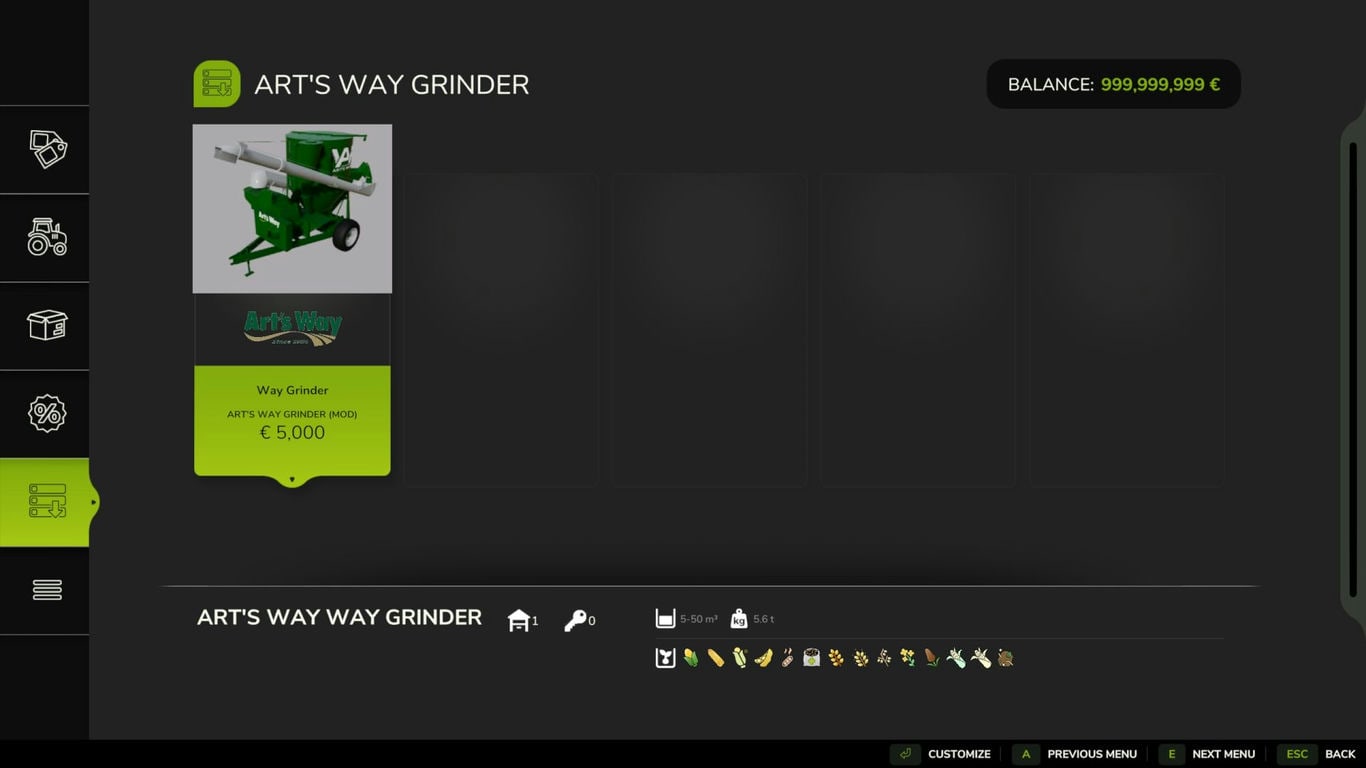Open the tractor vehicles category
The image size is (1366, 768).
(45, 237)
